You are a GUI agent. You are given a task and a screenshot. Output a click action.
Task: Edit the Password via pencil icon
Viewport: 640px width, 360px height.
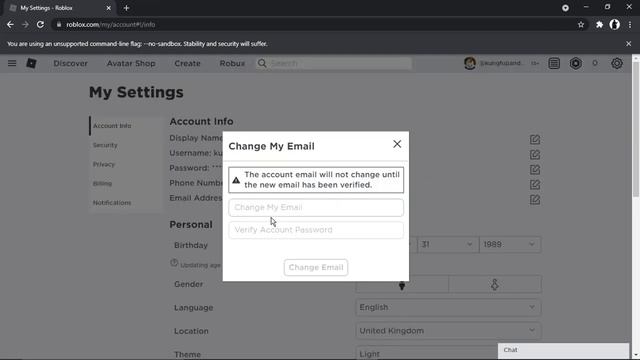click(535, 169)
